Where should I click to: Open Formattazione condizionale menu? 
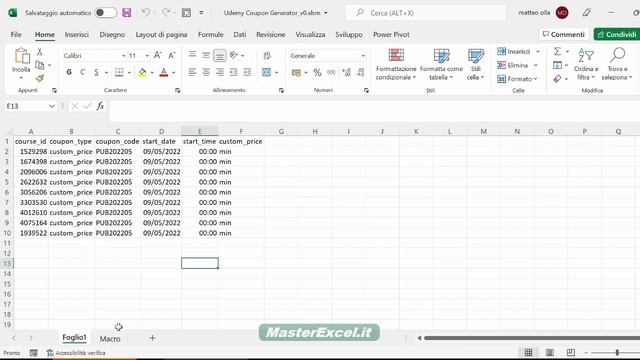click(396, 64)
